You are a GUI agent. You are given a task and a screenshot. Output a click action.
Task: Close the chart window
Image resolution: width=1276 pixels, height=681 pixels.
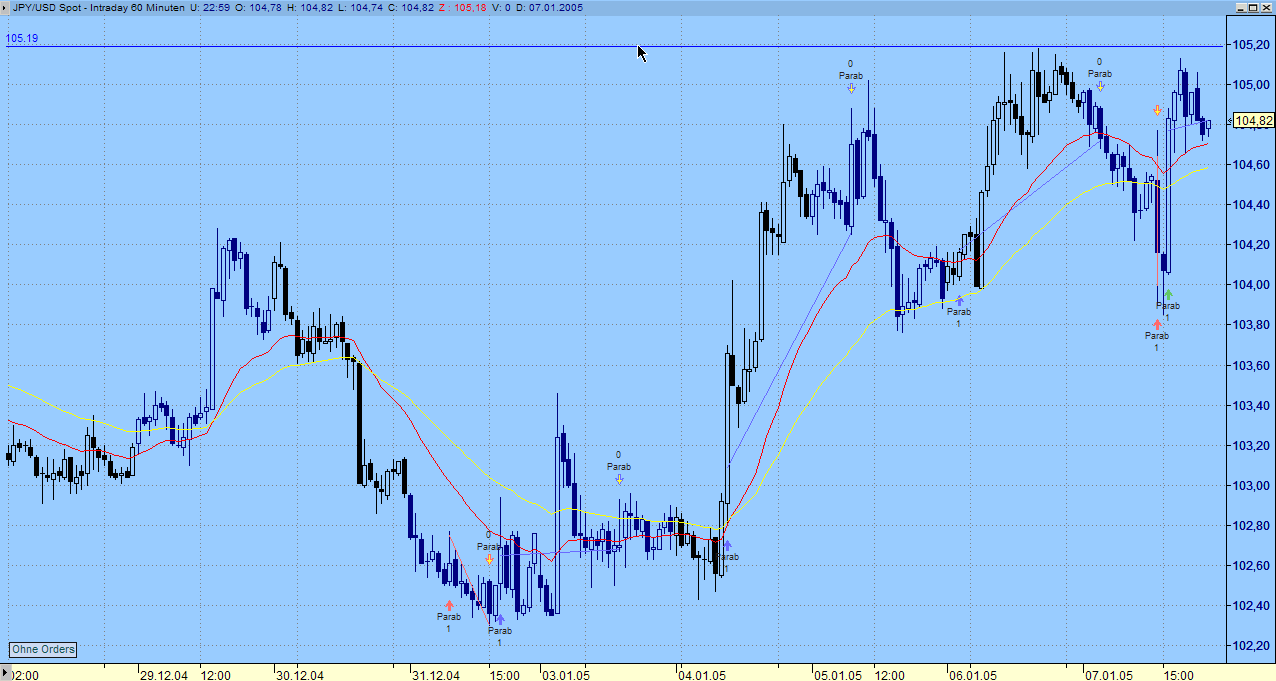point(1267,7)
